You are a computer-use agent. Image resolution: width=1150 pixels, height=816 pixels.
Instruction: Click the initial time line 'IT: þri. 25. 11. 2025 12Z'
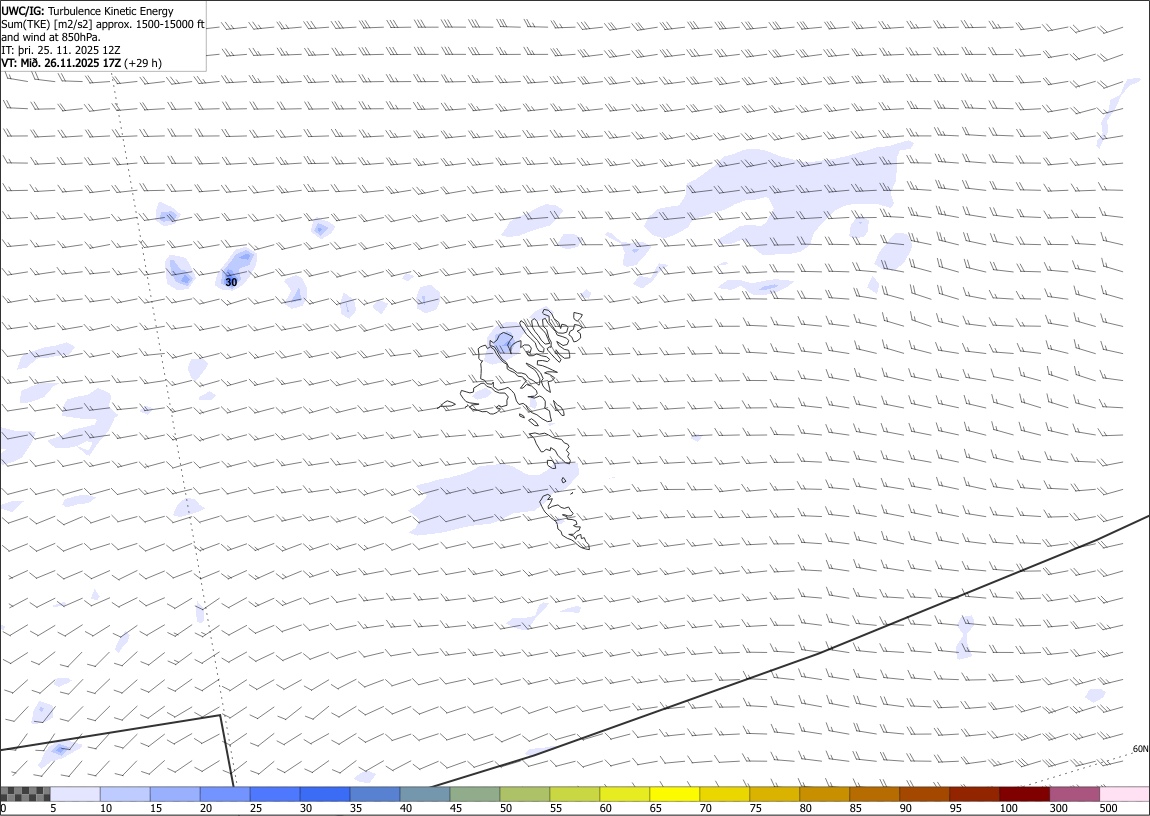61,50
